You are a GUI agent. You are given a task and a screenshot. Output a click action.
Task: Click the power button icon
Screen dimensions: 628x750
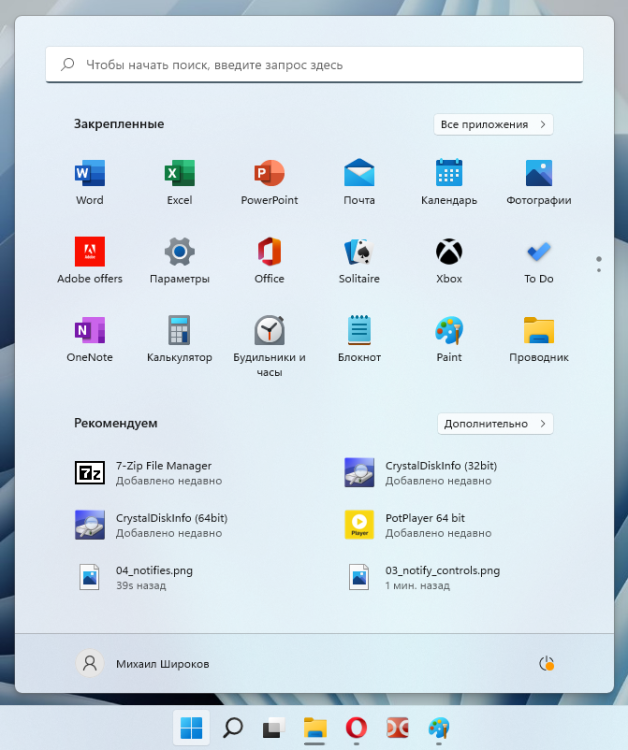pyautogui.click(x=546, y=663)
